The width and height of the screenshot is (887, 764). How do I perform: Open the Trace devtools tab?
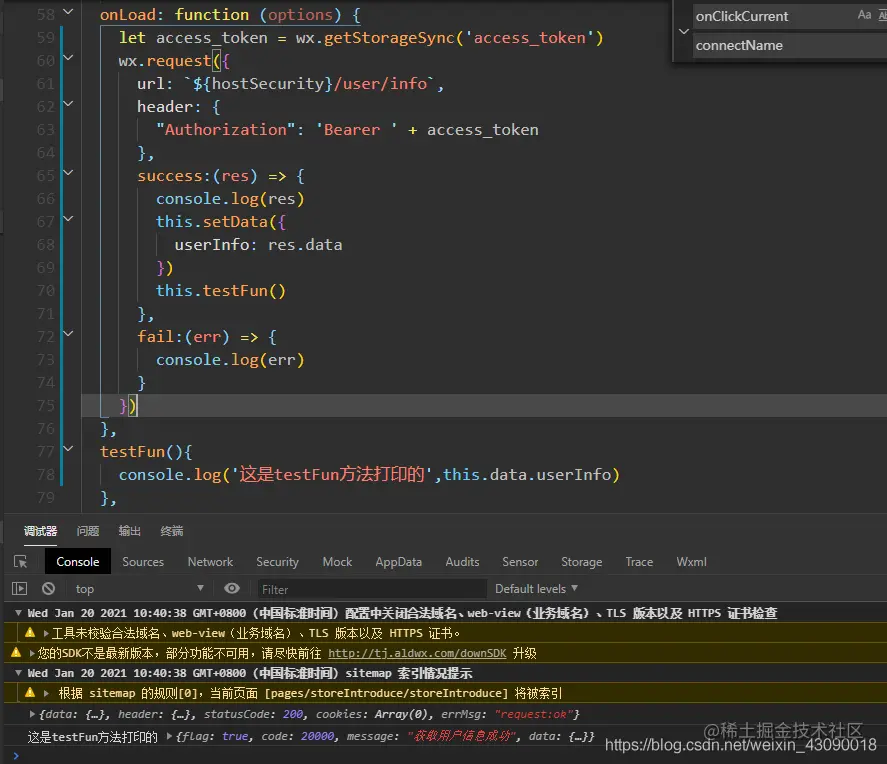[639, 562]
